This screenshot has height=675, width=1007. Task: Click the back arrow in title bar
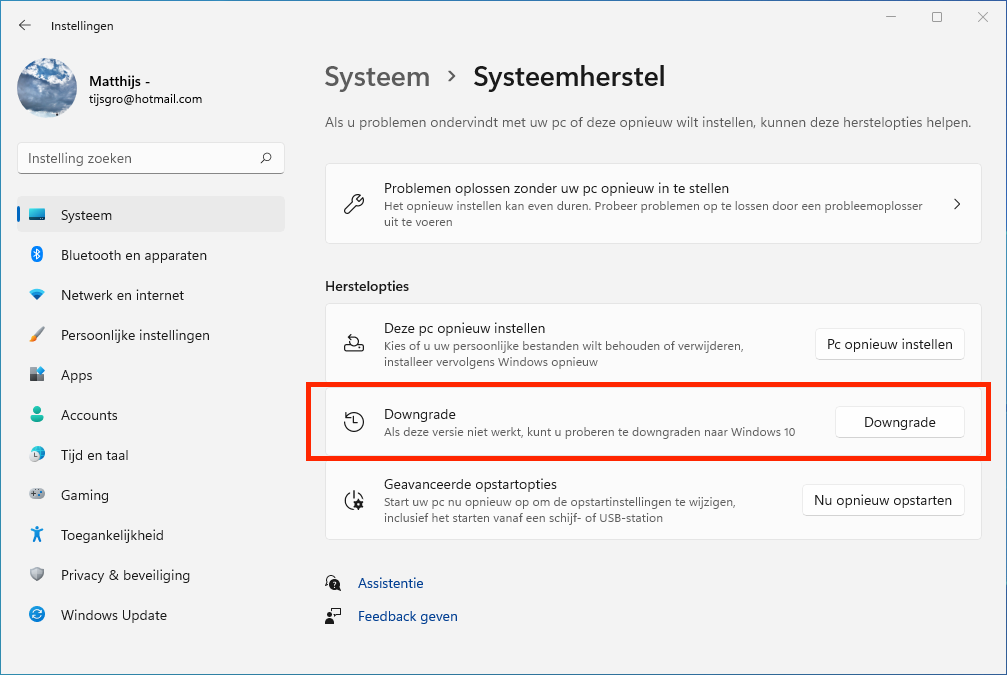(x=25, y=26)
